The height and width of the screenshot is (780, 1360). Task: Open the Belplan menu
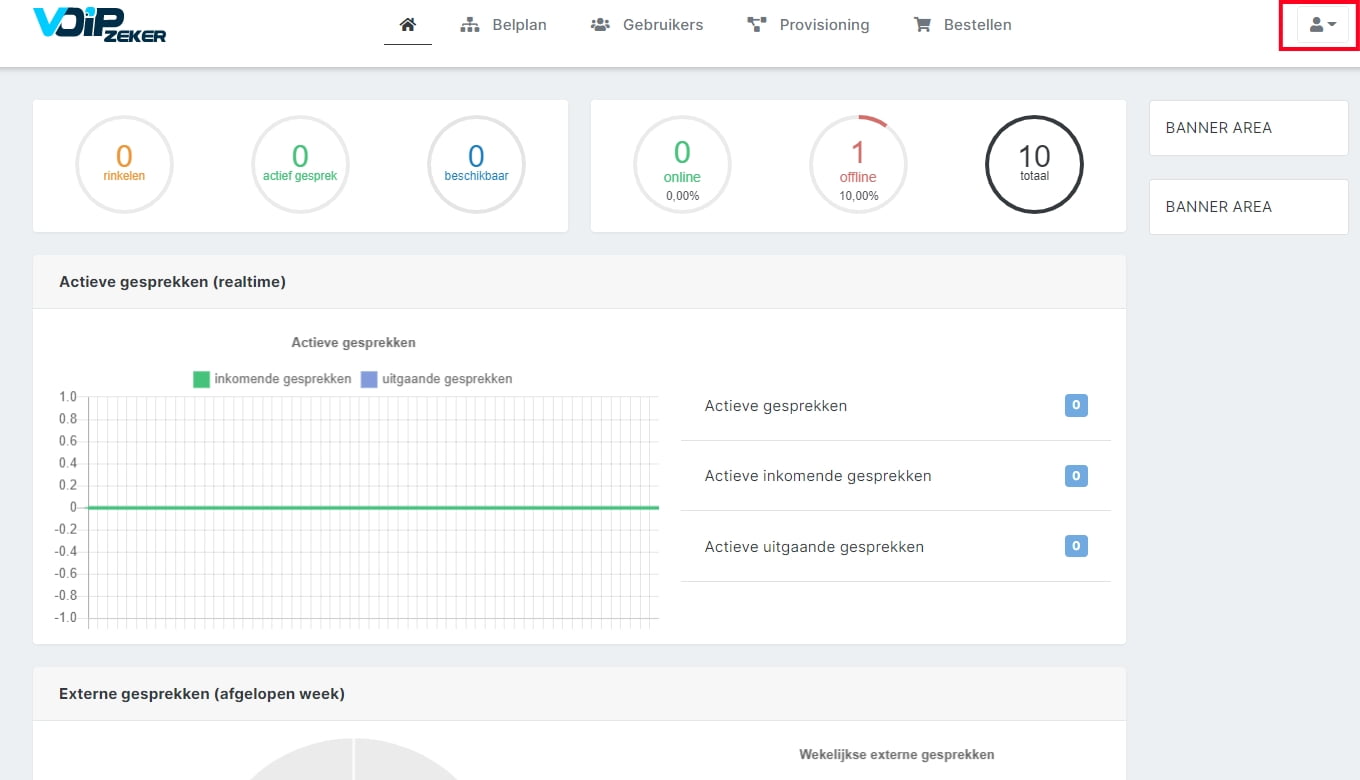click(503, 24)
